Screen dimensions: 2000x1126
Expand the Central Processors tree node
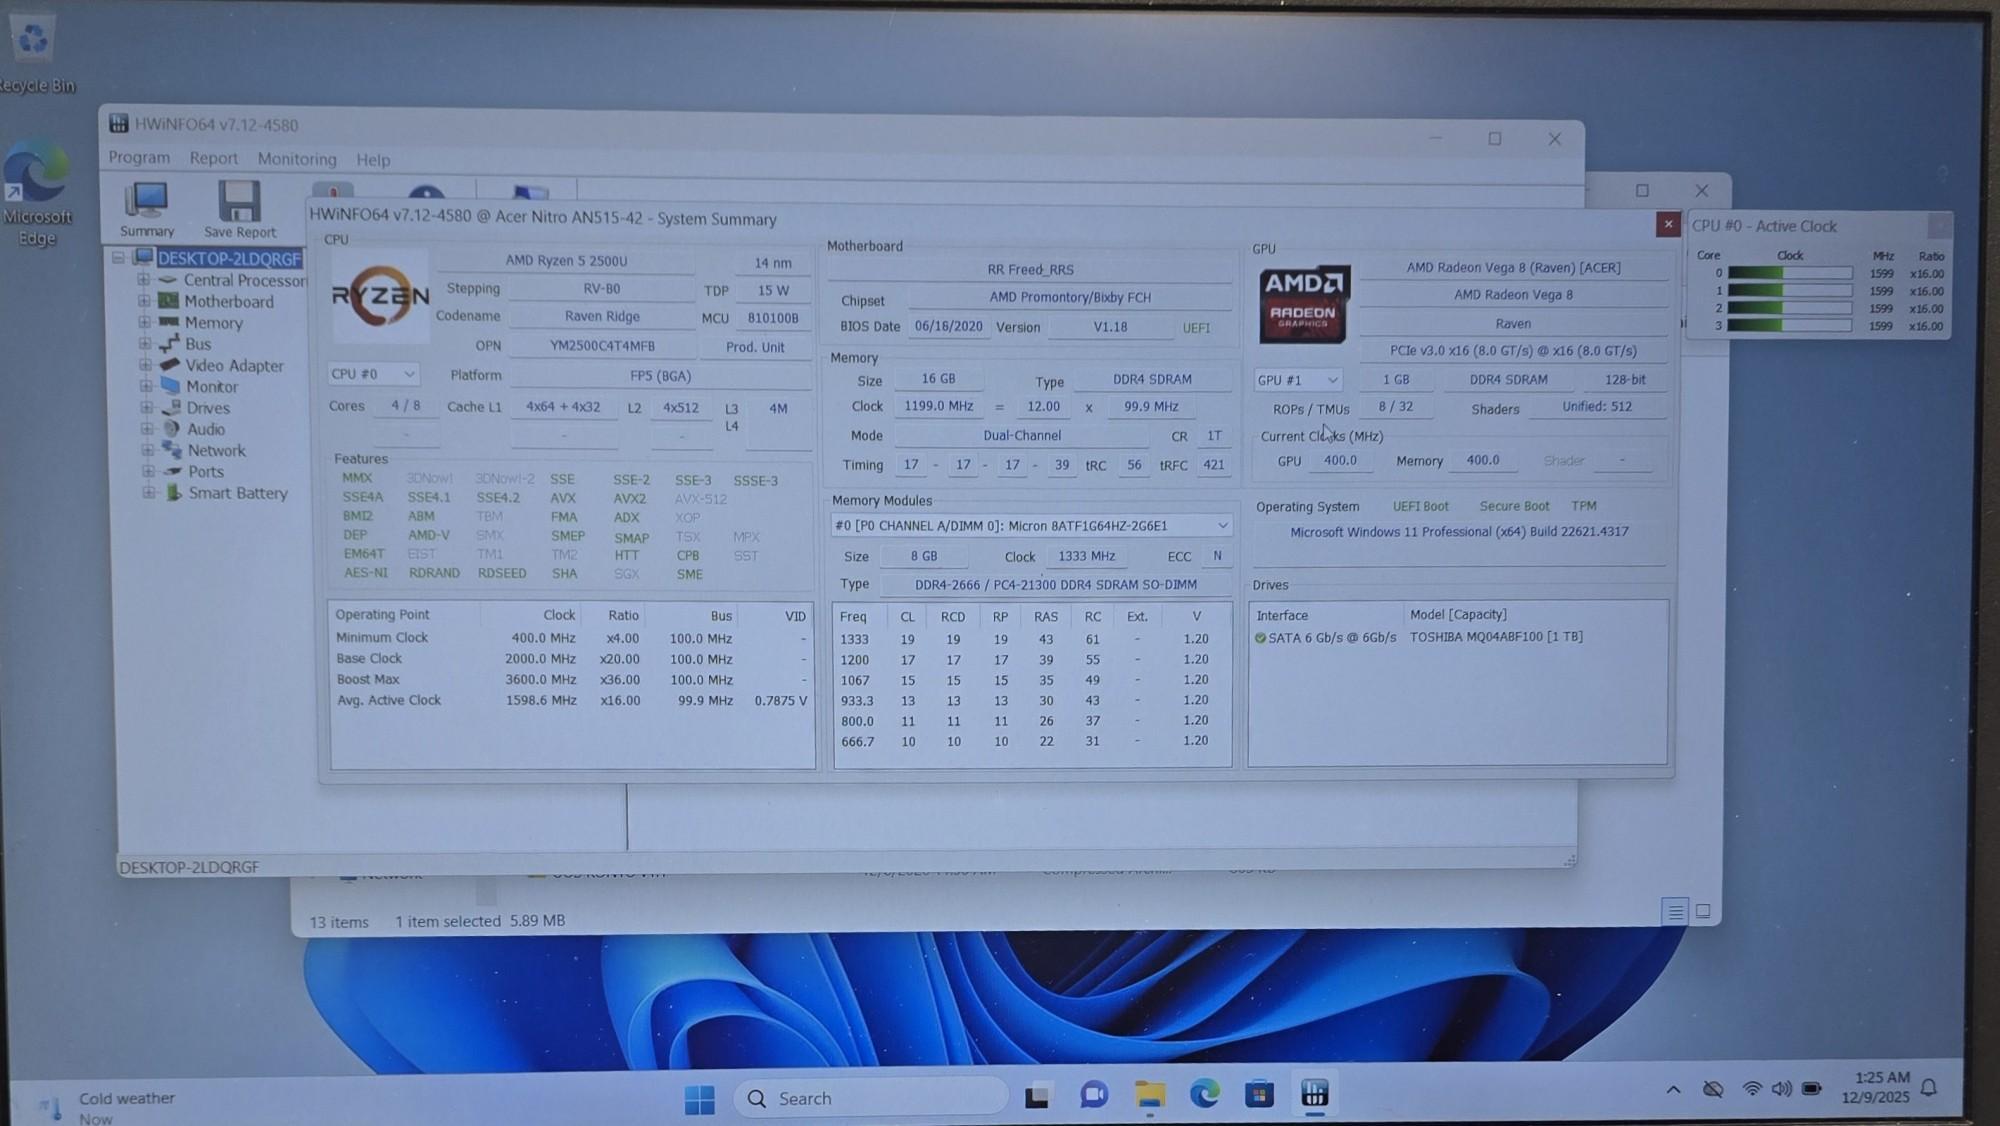coord(144,280)
